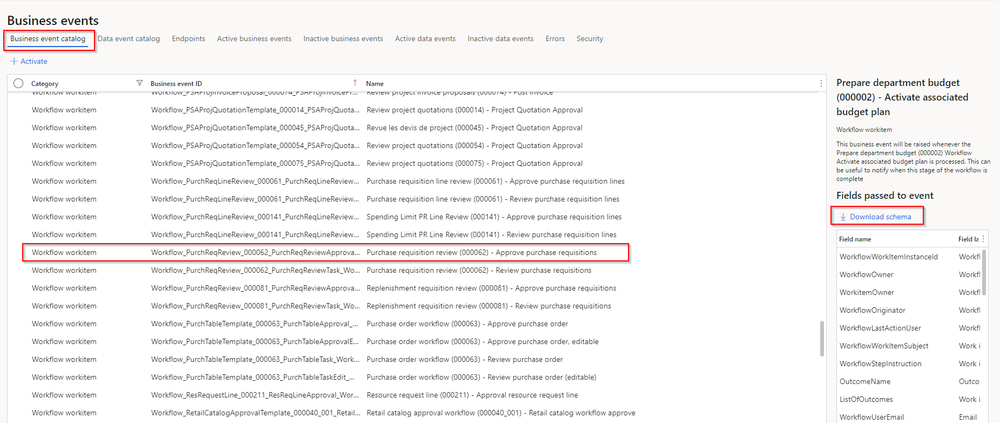Select the WorkitemOwner field row
The image size is (1000, 423).
[x=909, y=292]
